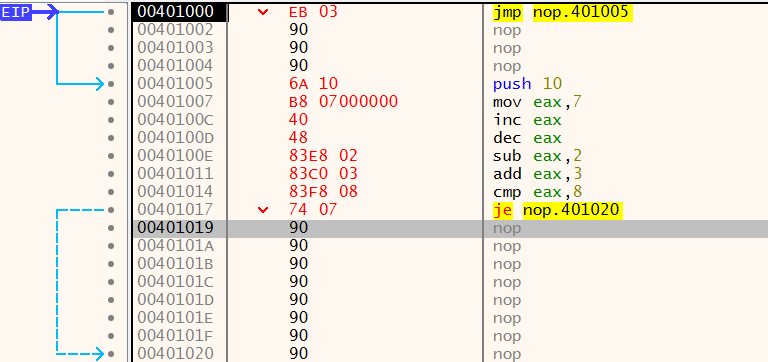Image resolution: width=768 pixels, height=362 pixels.
Task: Select the add eax,3 instruction
Action: [x=537, y=174]
